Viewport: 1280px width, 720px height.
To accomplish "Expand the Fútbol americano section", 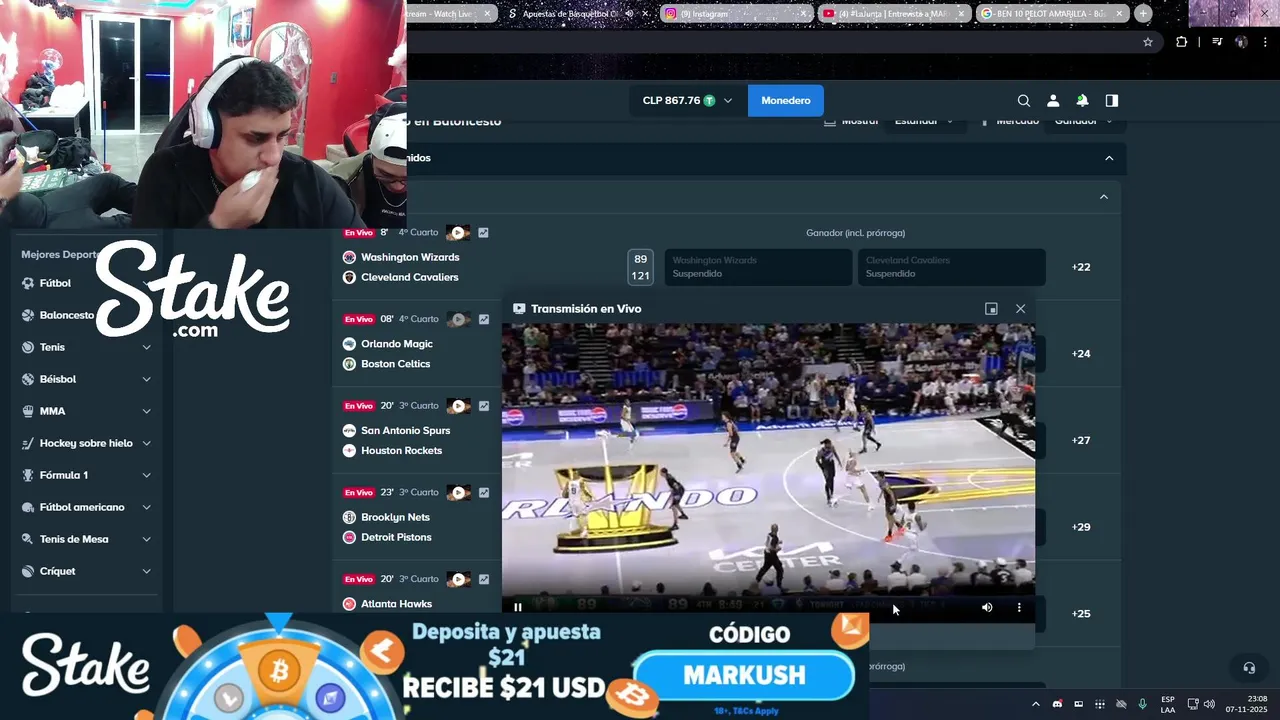I will click(x=146, y=507).
